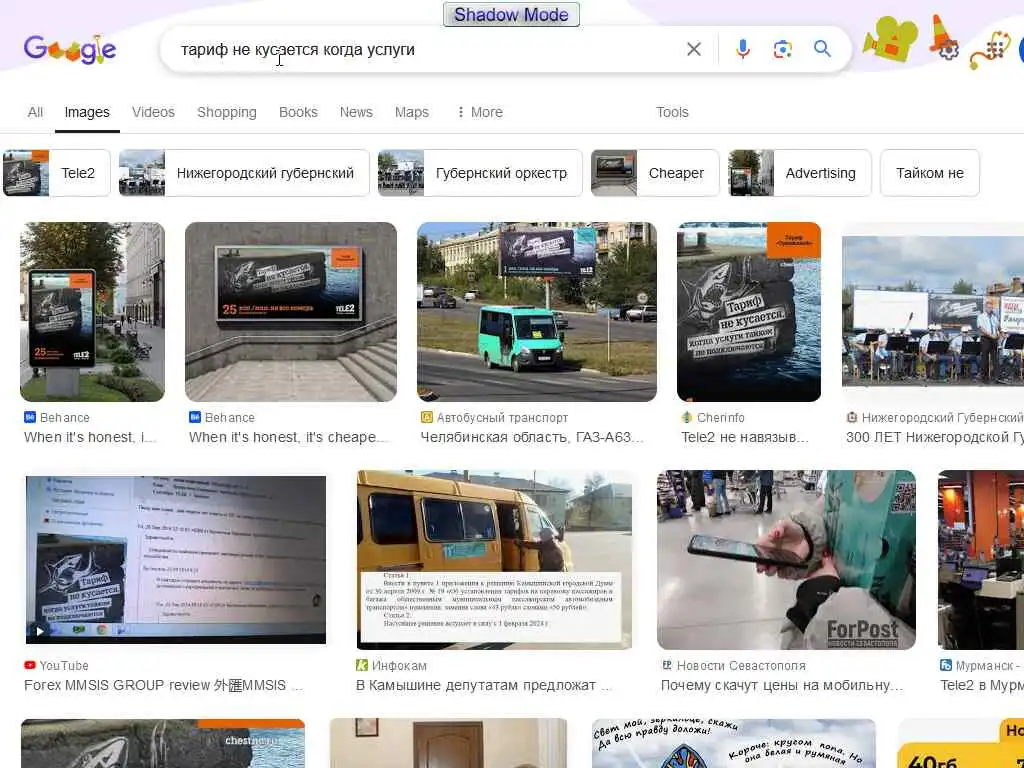Click the Мурманск source favicon
This screenshot has height=768, width=1024.
946,665
